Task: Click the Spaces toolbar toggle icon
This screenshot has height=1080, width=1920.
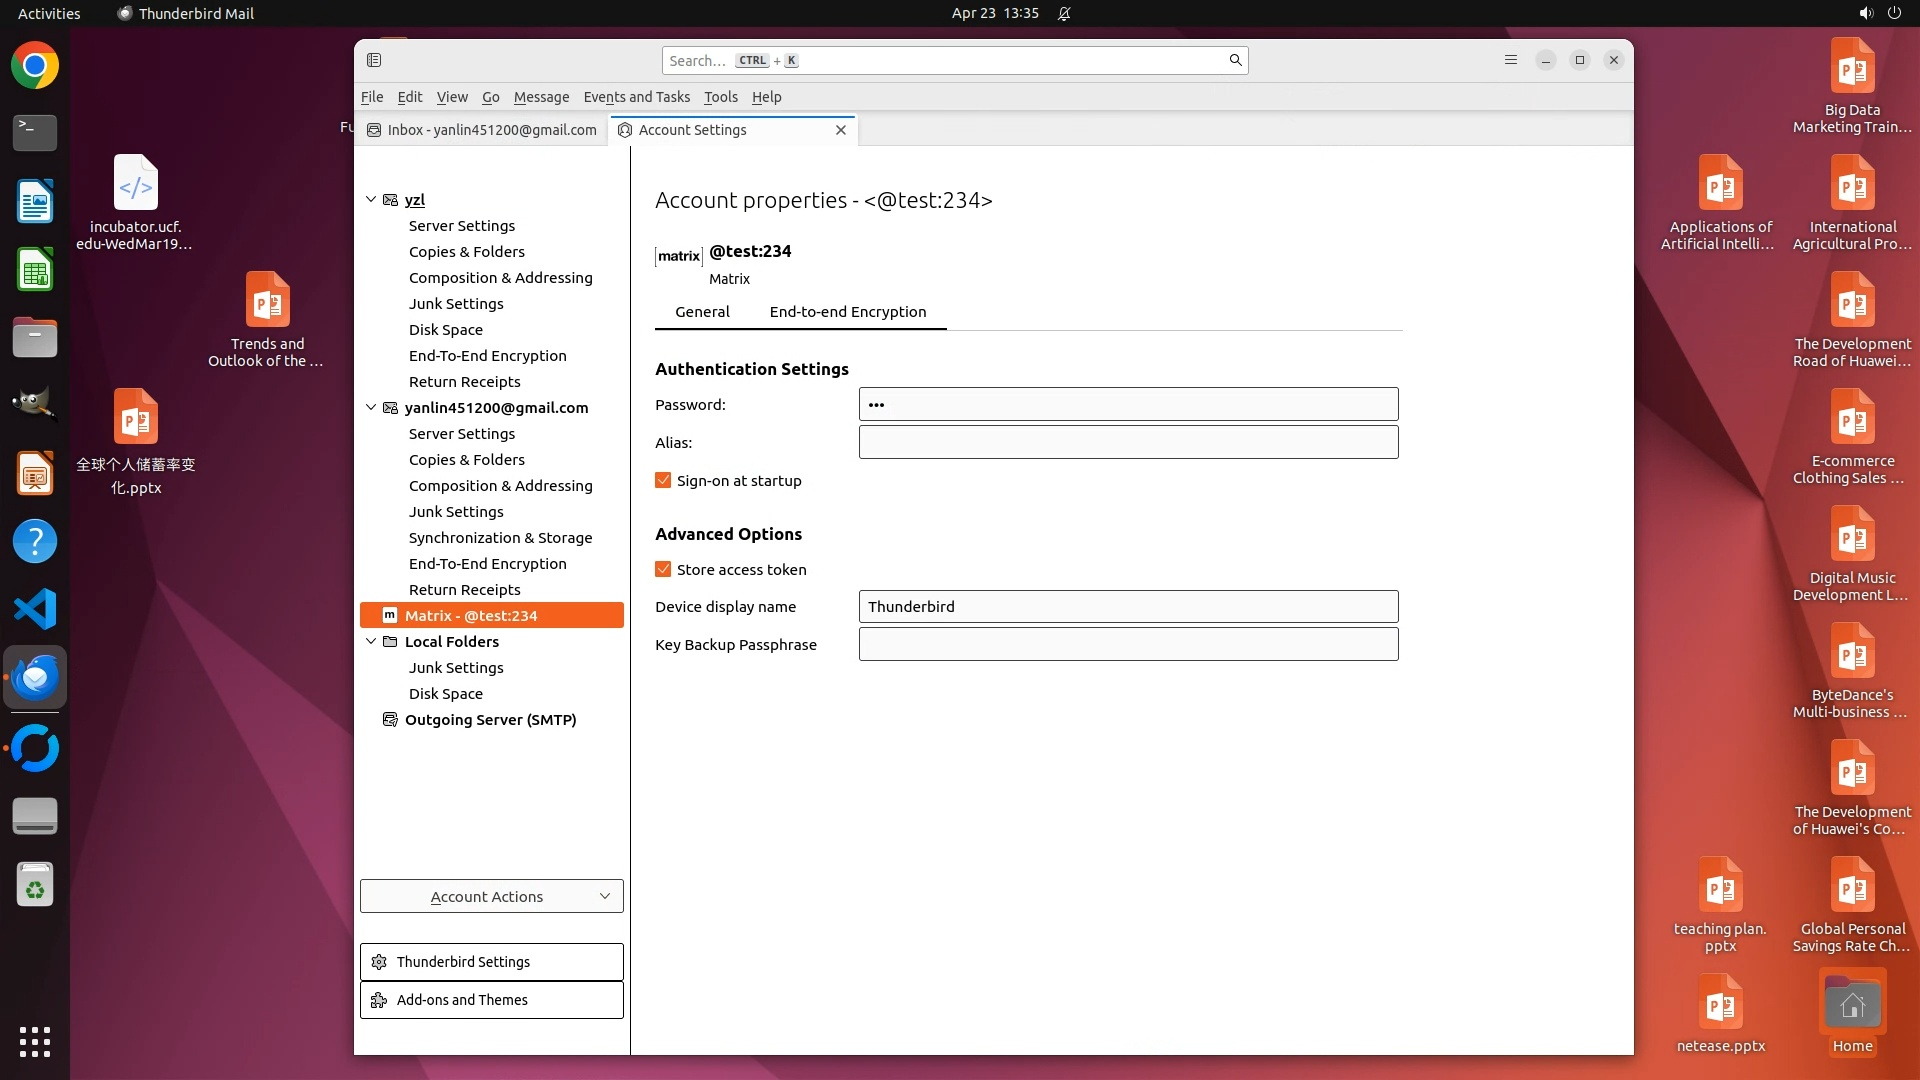Action: [374, 60]
